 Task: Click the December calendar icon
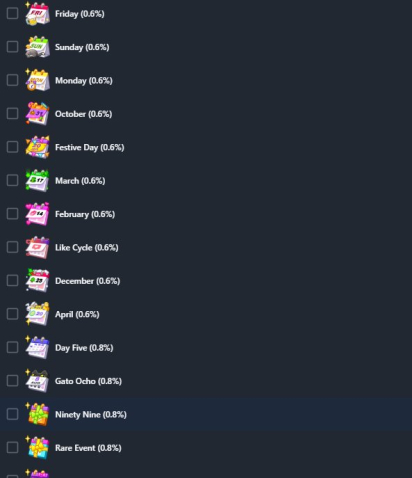click(x=37, y=281)
